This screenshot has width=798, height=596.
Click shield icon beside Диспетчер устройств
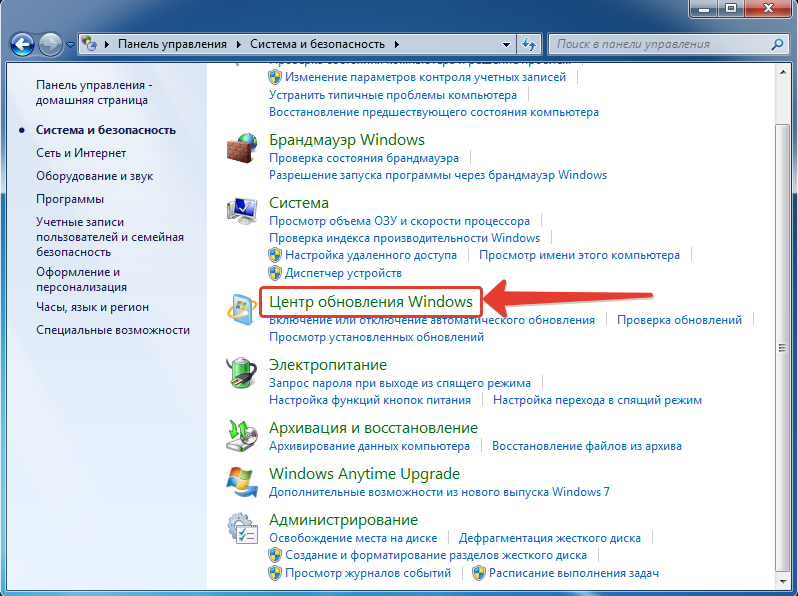[x=275, y=273]
